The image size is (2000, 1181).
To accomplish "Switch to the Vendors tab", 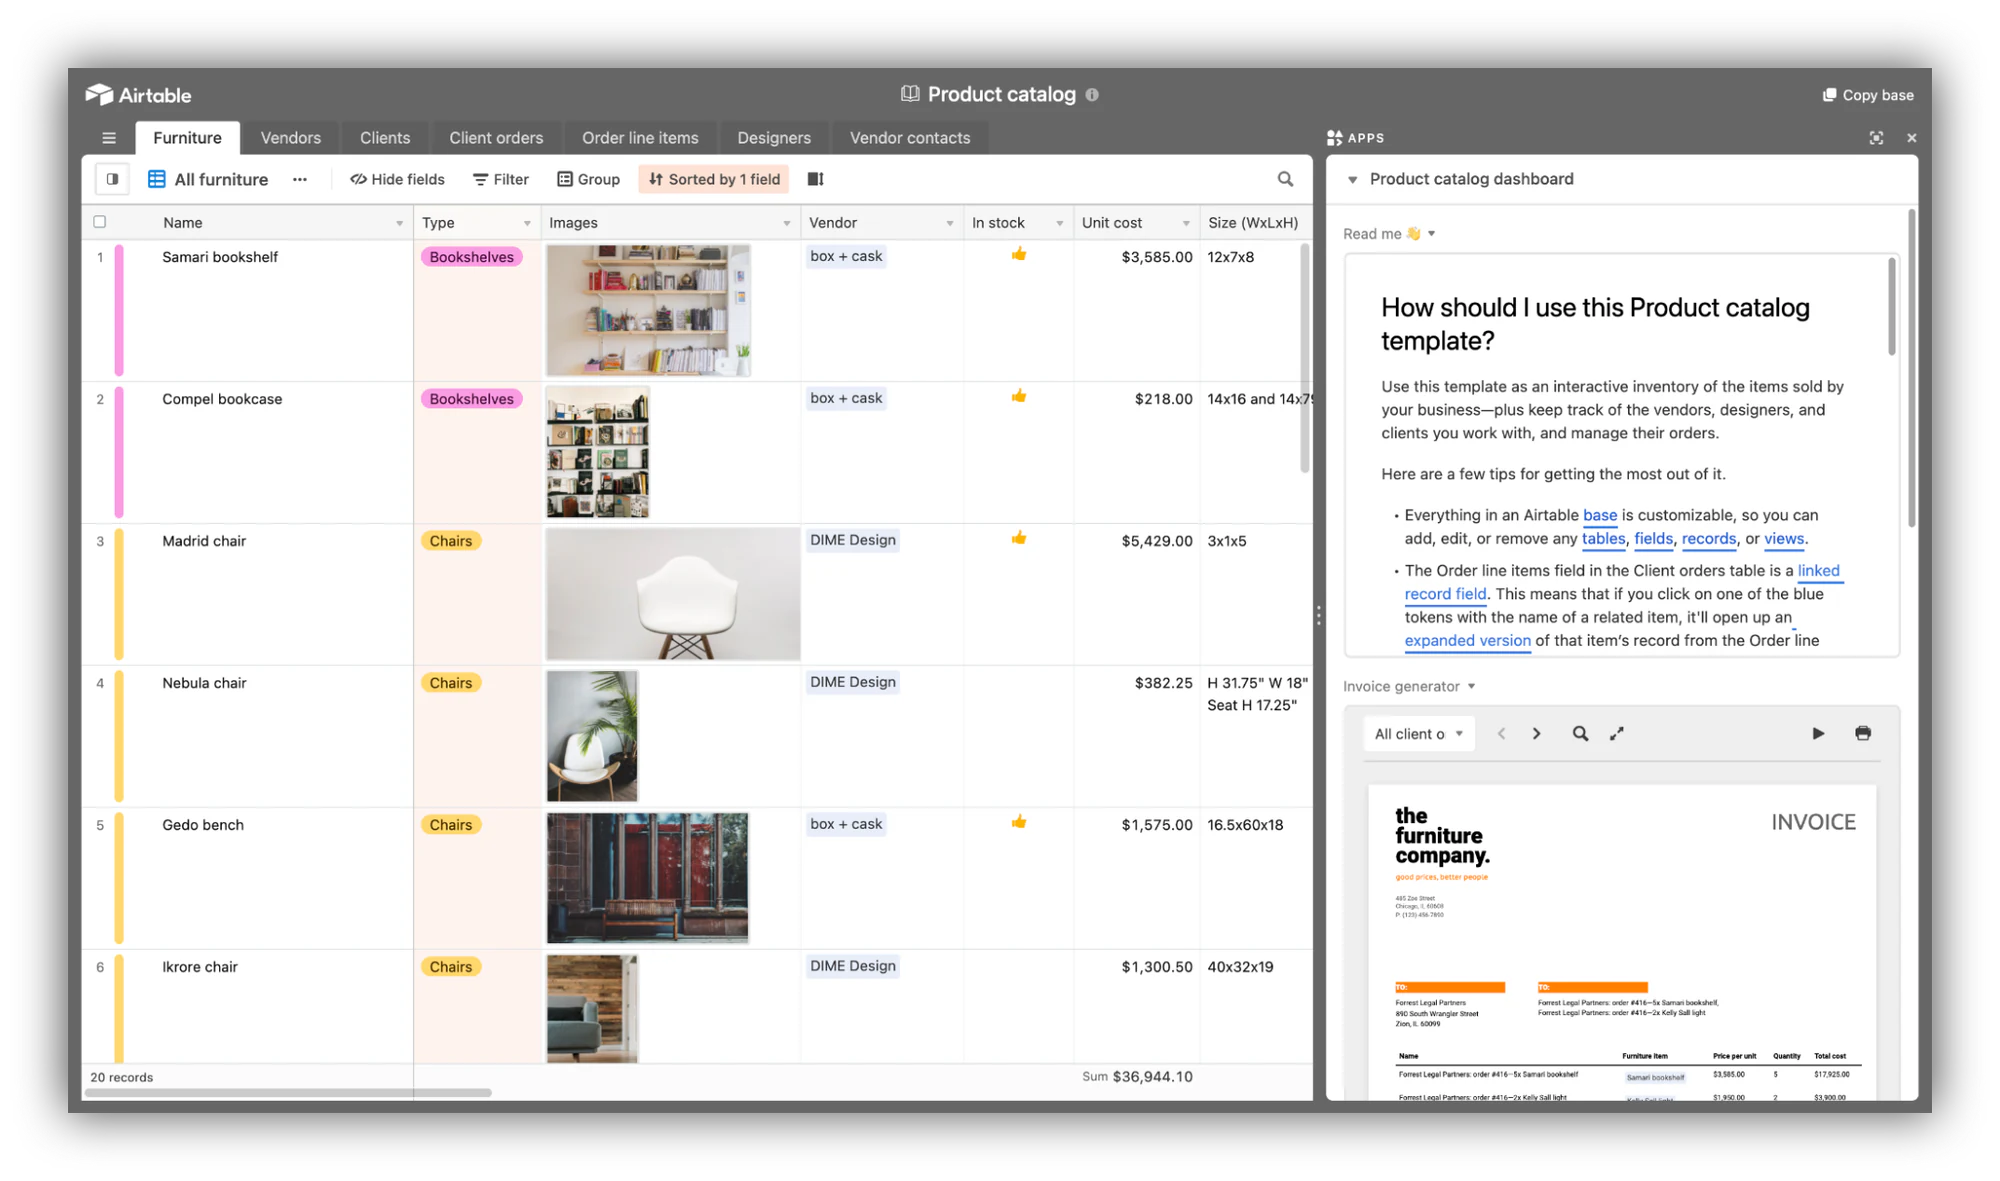I will tap(291, 138).
